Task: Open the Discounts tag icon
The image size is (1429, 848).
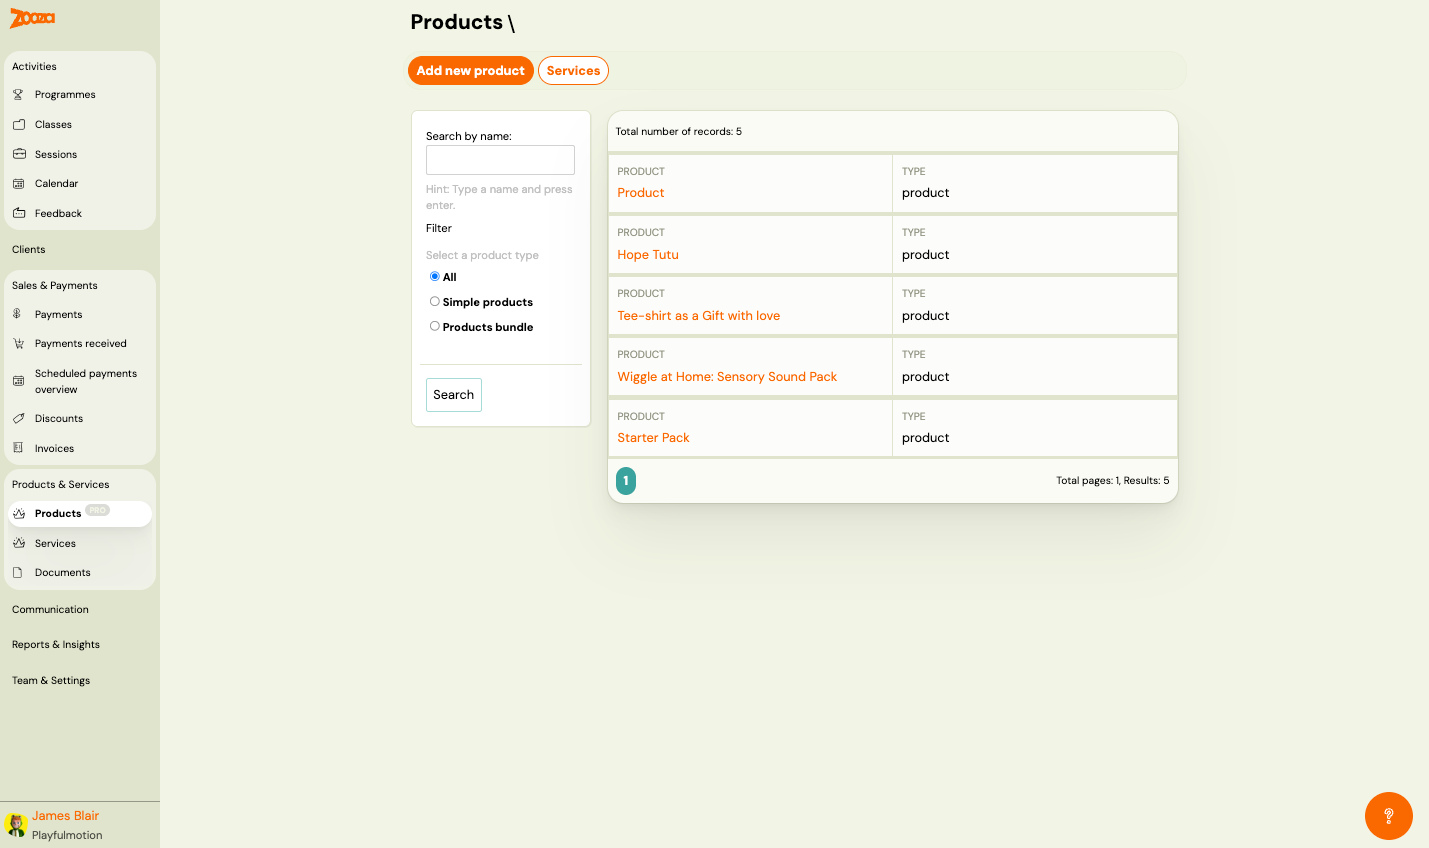Action: point(19,418)
